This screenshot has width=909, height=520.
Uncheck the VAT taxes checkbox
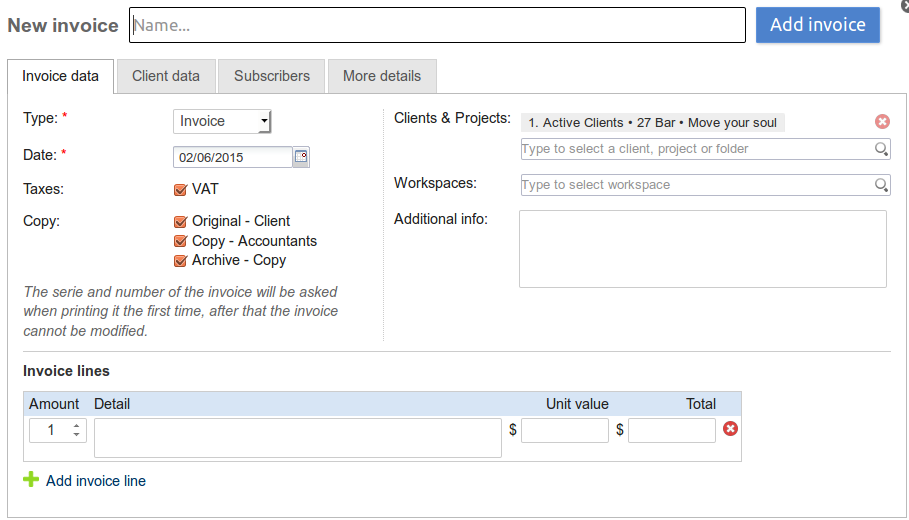coord(181,189)
